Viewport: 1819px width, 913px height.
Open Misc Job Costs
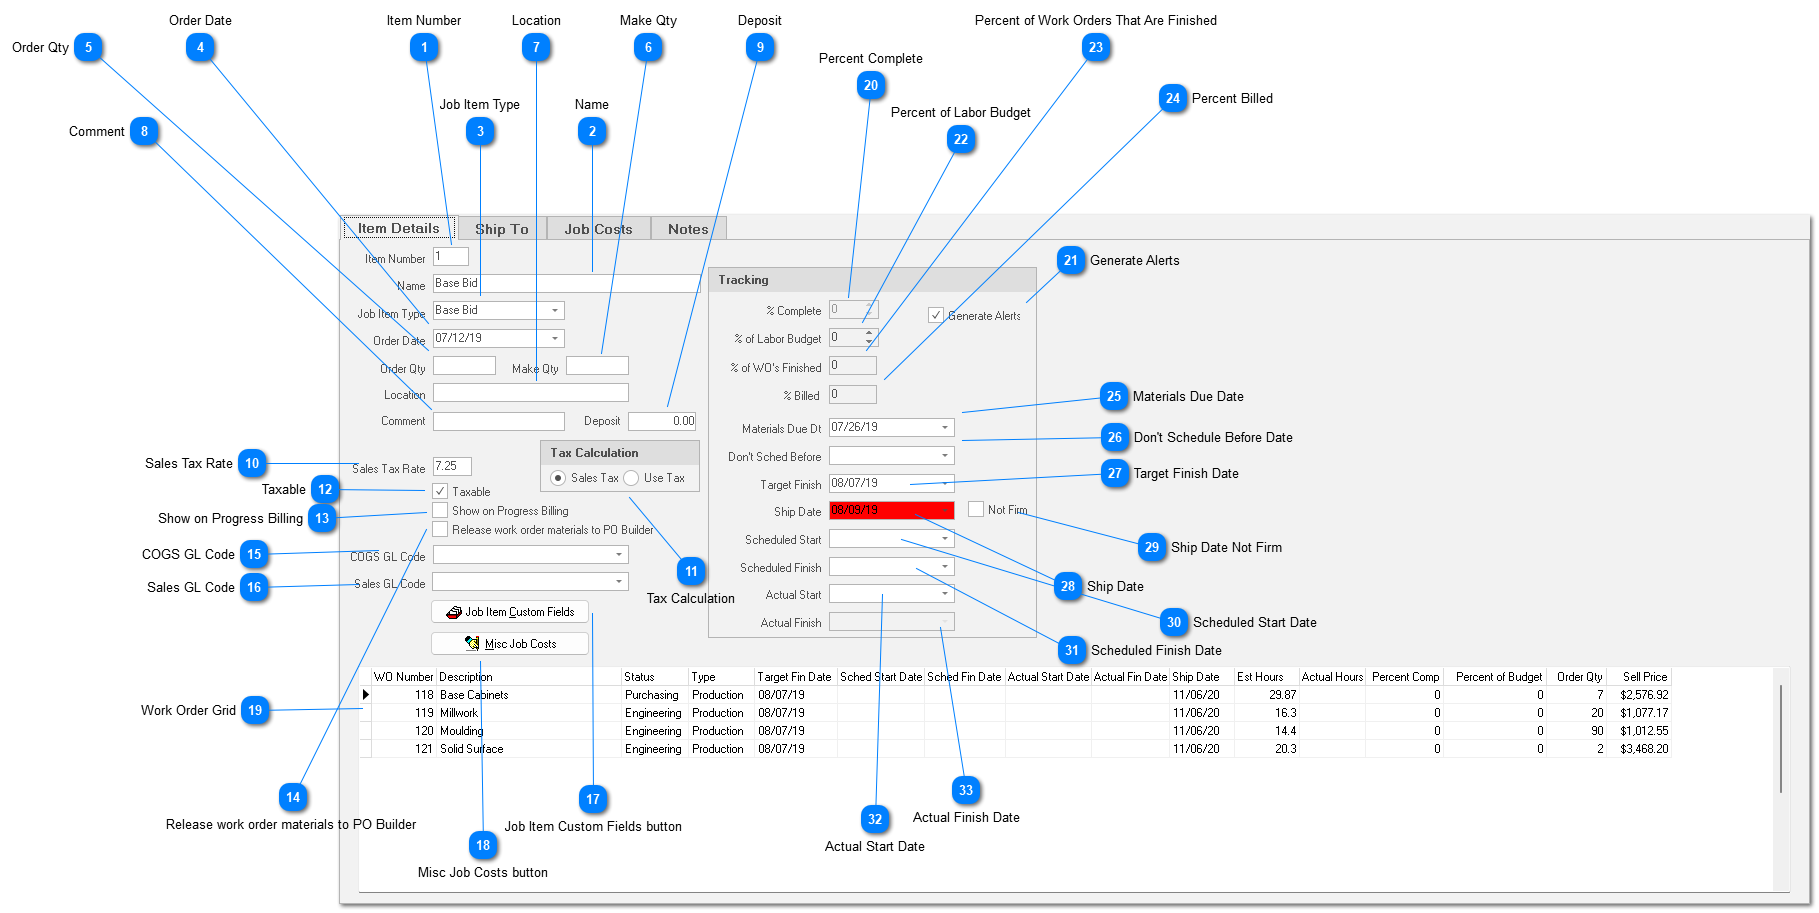coord(510,644)
